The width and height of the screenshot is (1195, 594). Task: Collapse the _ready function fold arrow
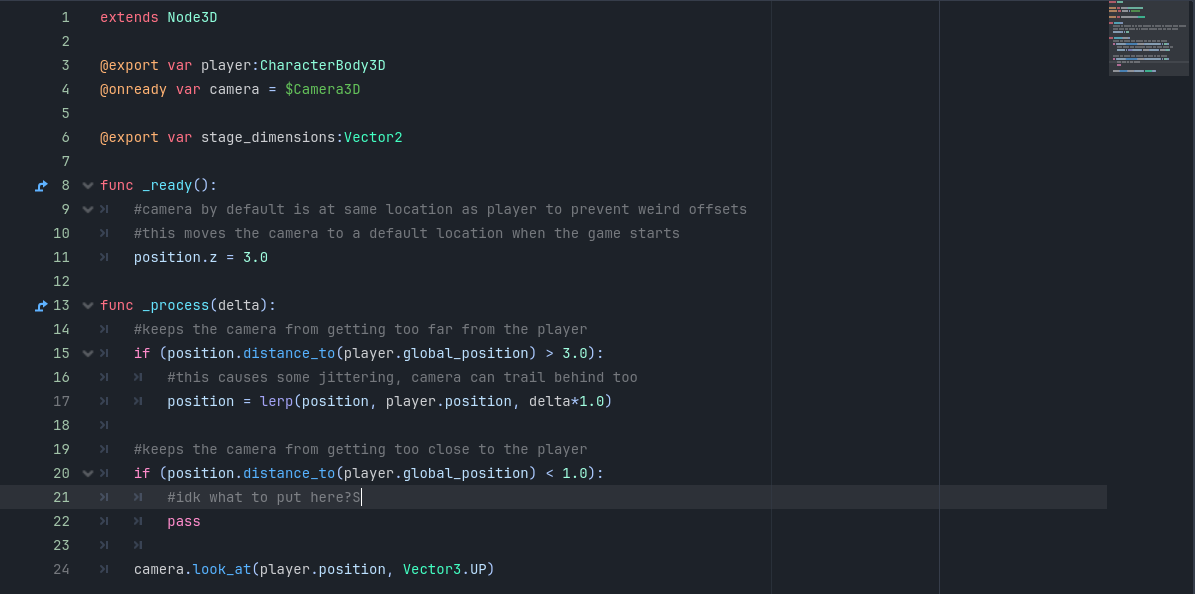click(88, 185)
